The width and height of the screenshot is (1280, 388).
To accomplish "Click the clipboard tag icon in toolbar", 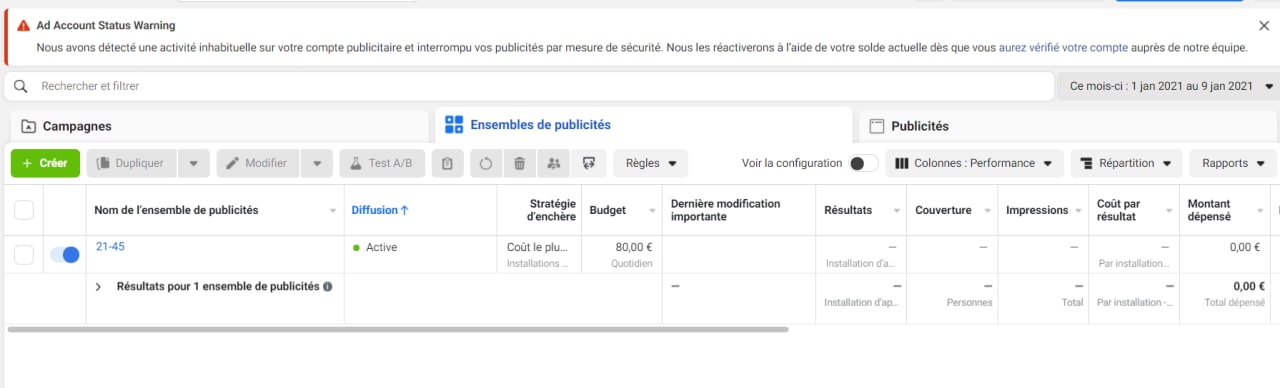I will (448, 163).
